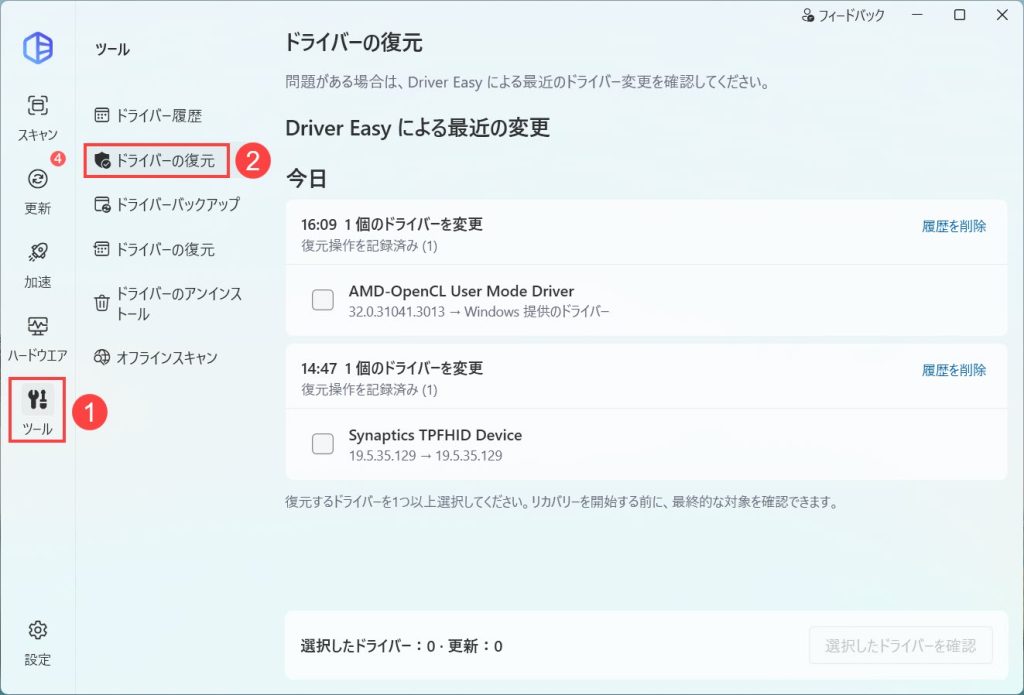Select highlighted ドライバーの復元 with shield icon
The width and height of the screenshot is (1024, 695).
[157, 160]
